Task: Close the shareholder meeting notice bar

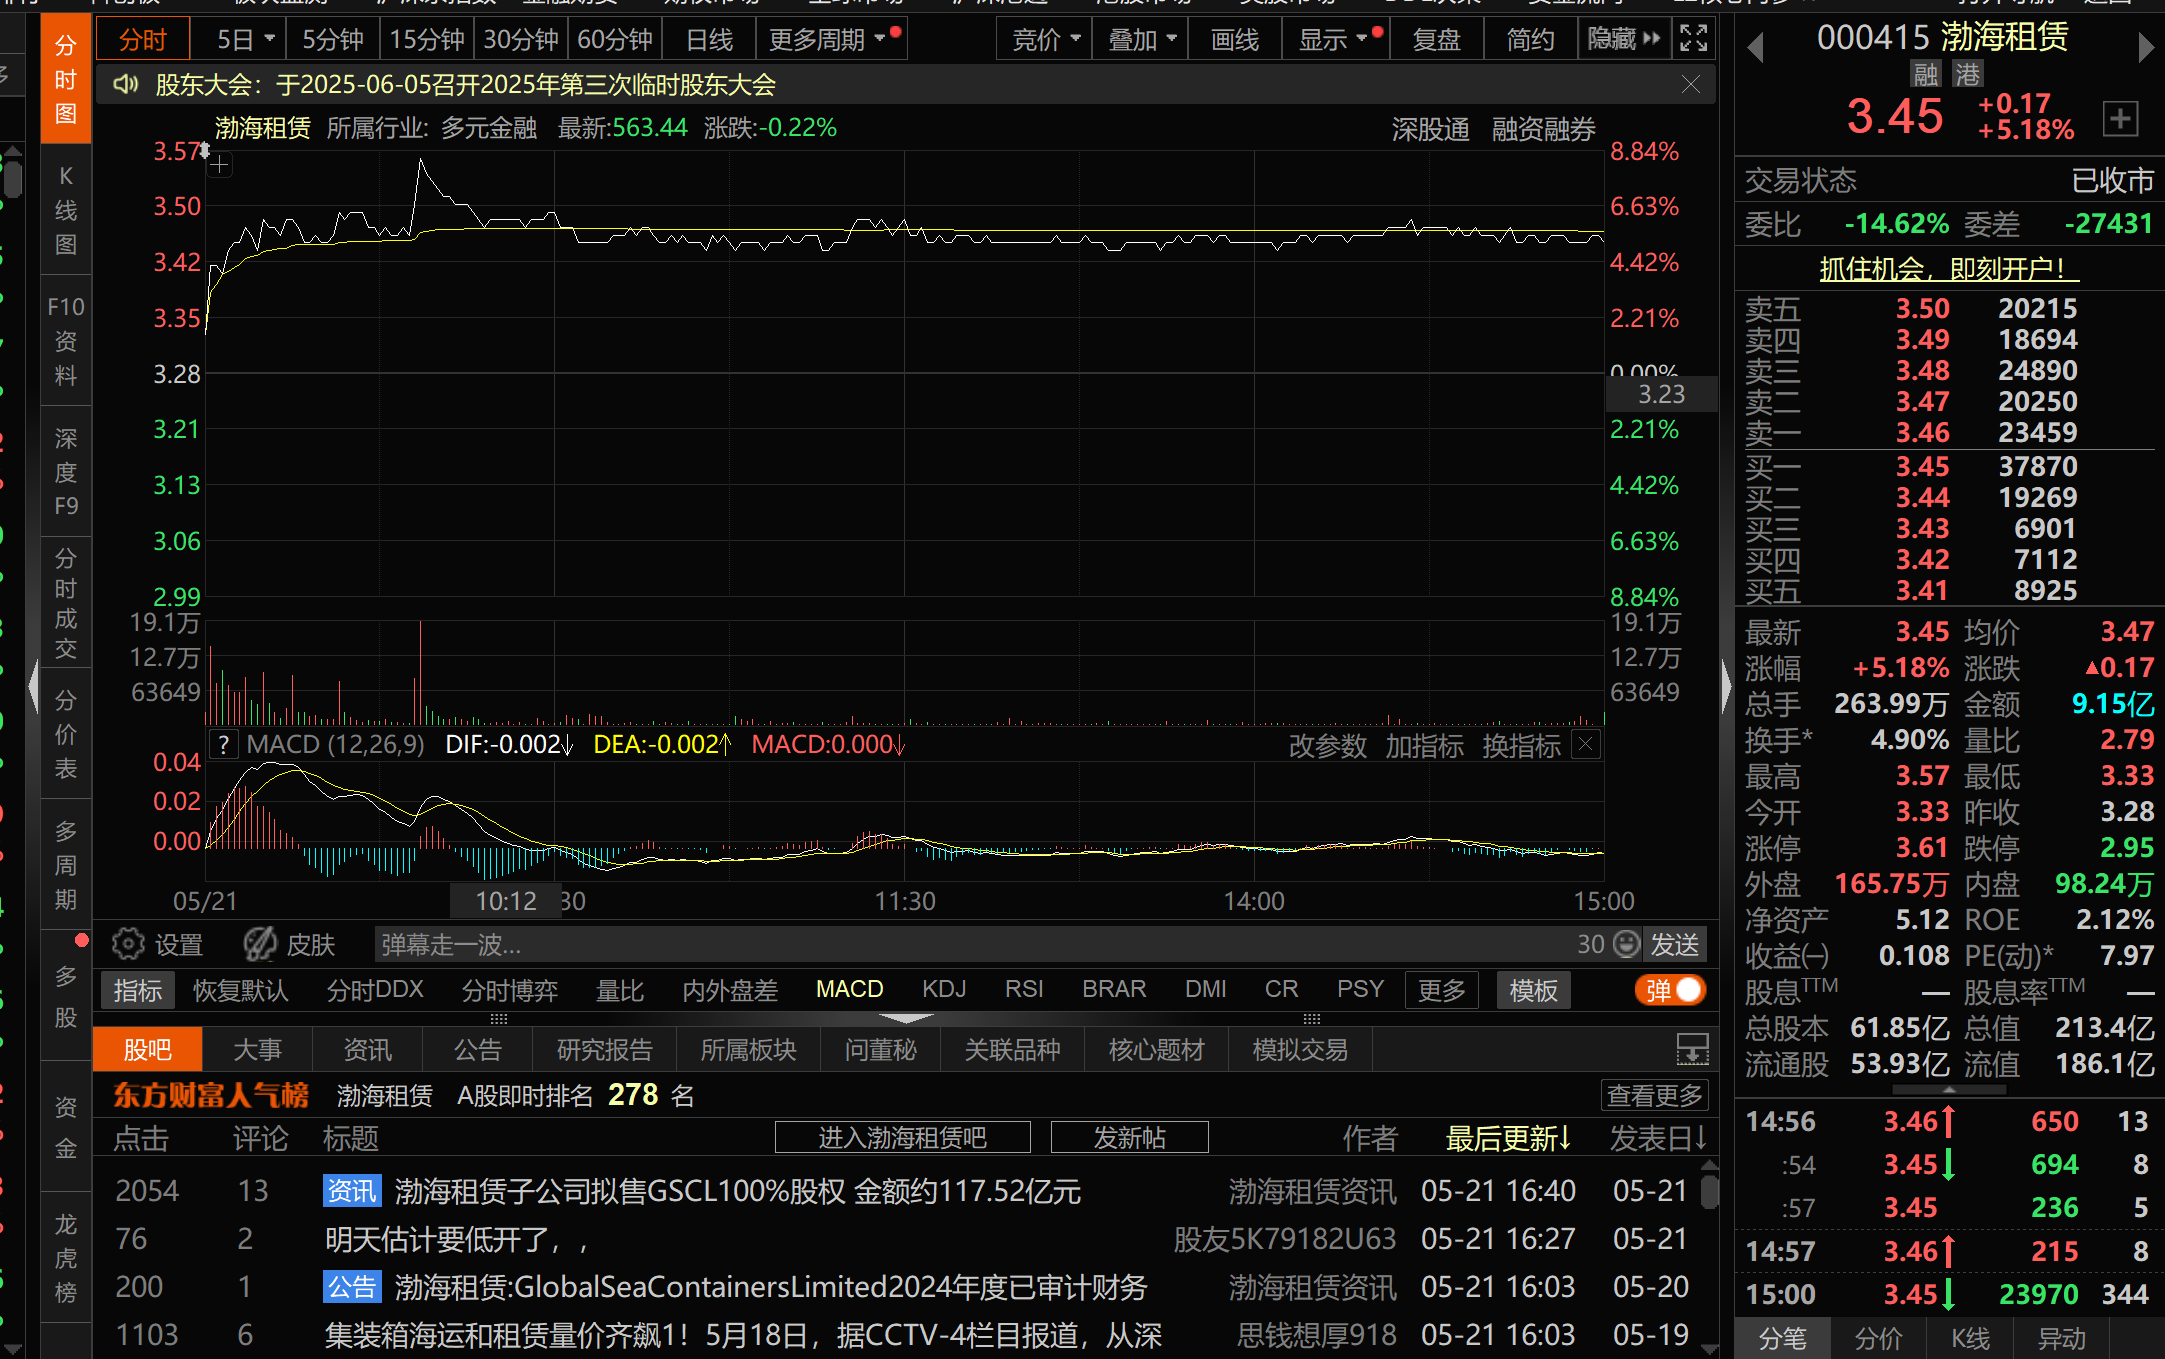Action: pos(1690,85)
